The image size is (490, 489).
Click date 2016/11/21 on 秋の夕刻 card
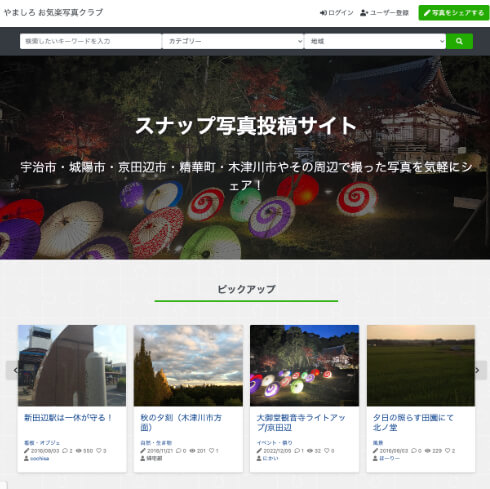click(160, 451)
